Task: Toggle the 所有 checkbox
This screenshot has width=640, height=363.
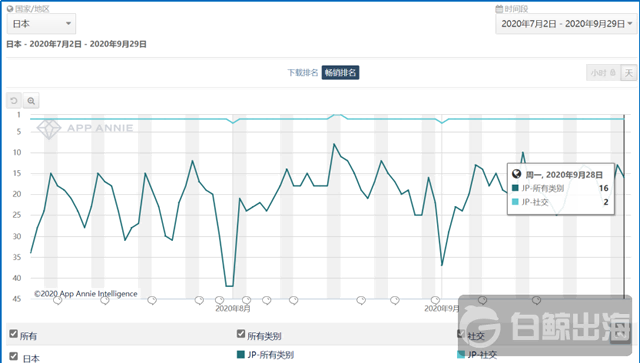Action: pyautogui.click(x=13, y=334)
